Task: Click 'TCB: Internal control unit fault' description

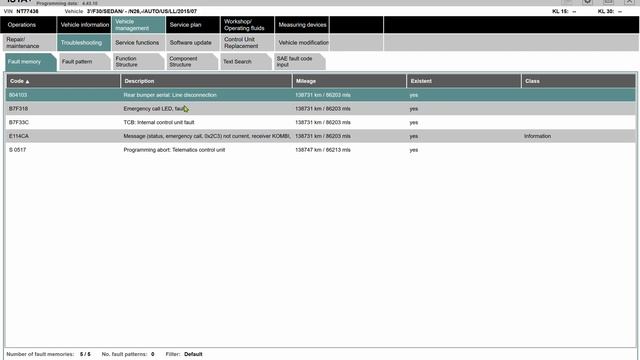Action: [x=159, y=122]
